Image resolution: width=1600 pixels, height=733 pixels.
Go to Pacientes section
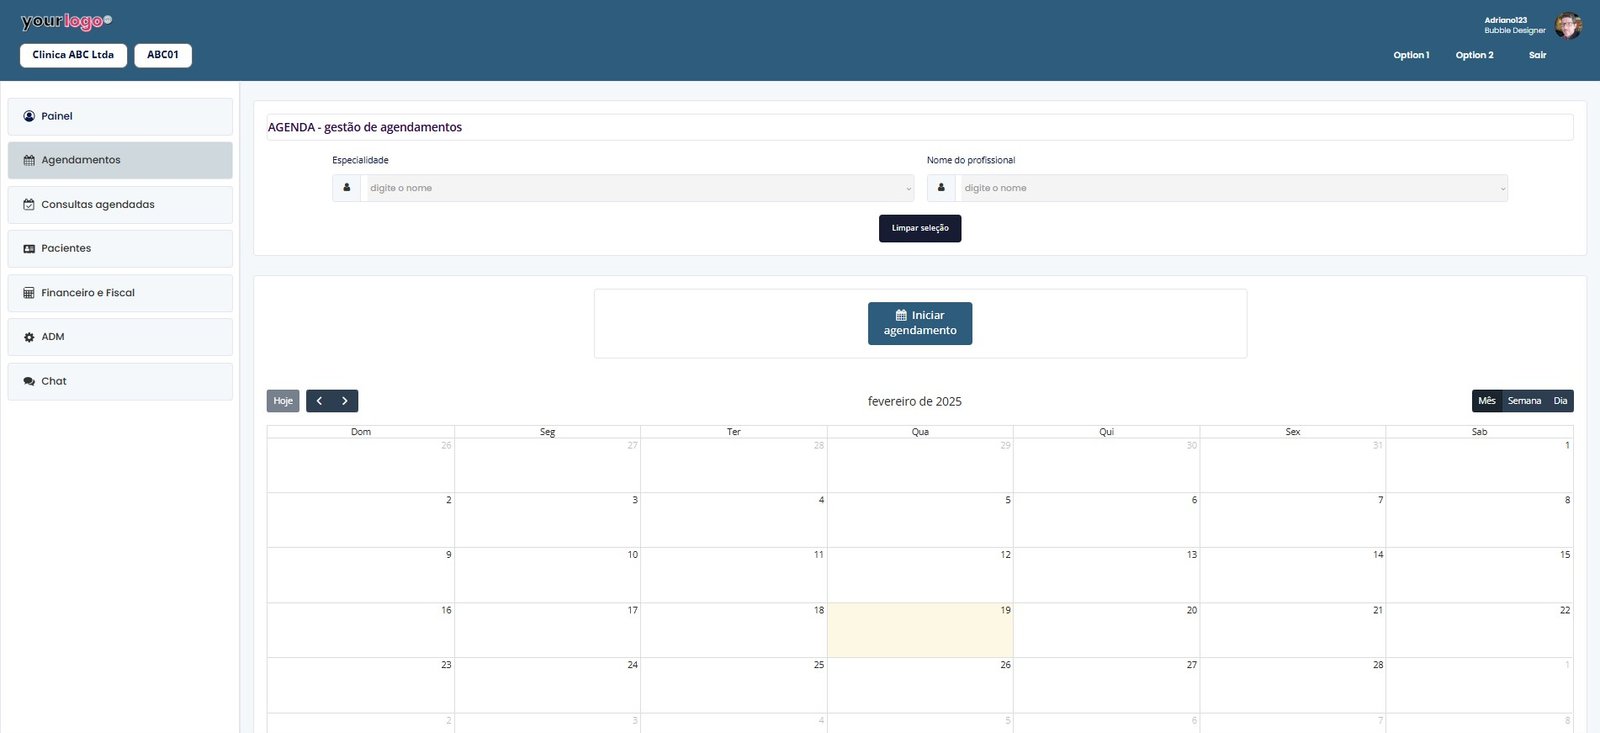click(x=120, y=249)
